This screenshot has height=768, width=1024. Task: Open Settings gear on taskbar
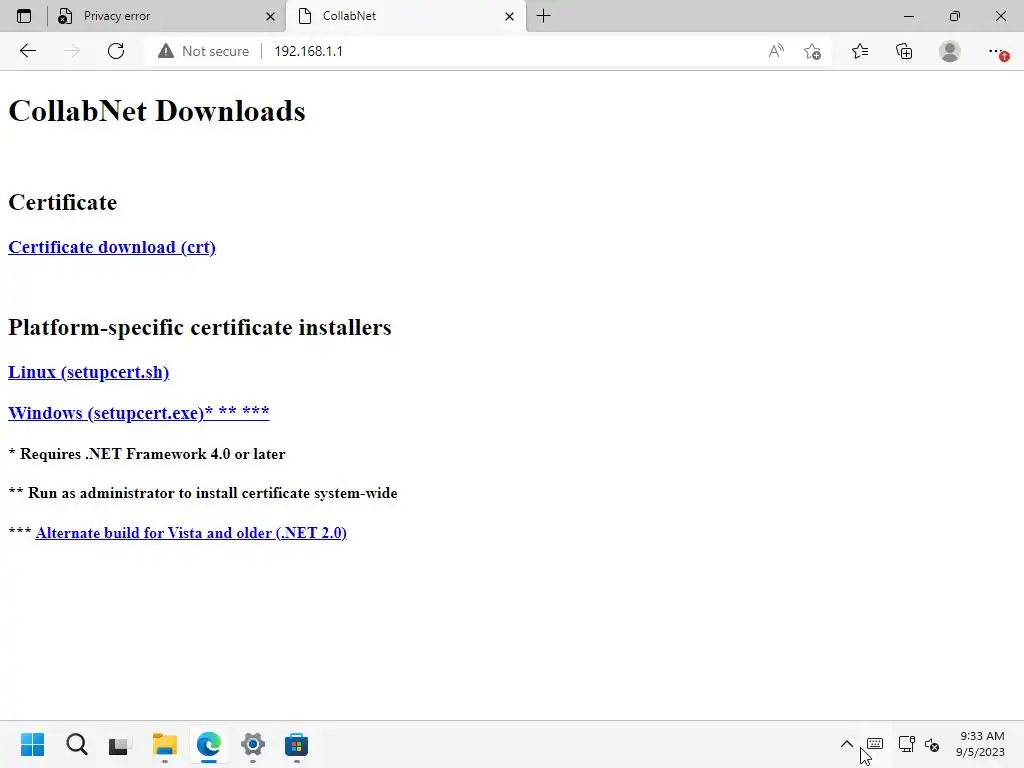point(253,744)
